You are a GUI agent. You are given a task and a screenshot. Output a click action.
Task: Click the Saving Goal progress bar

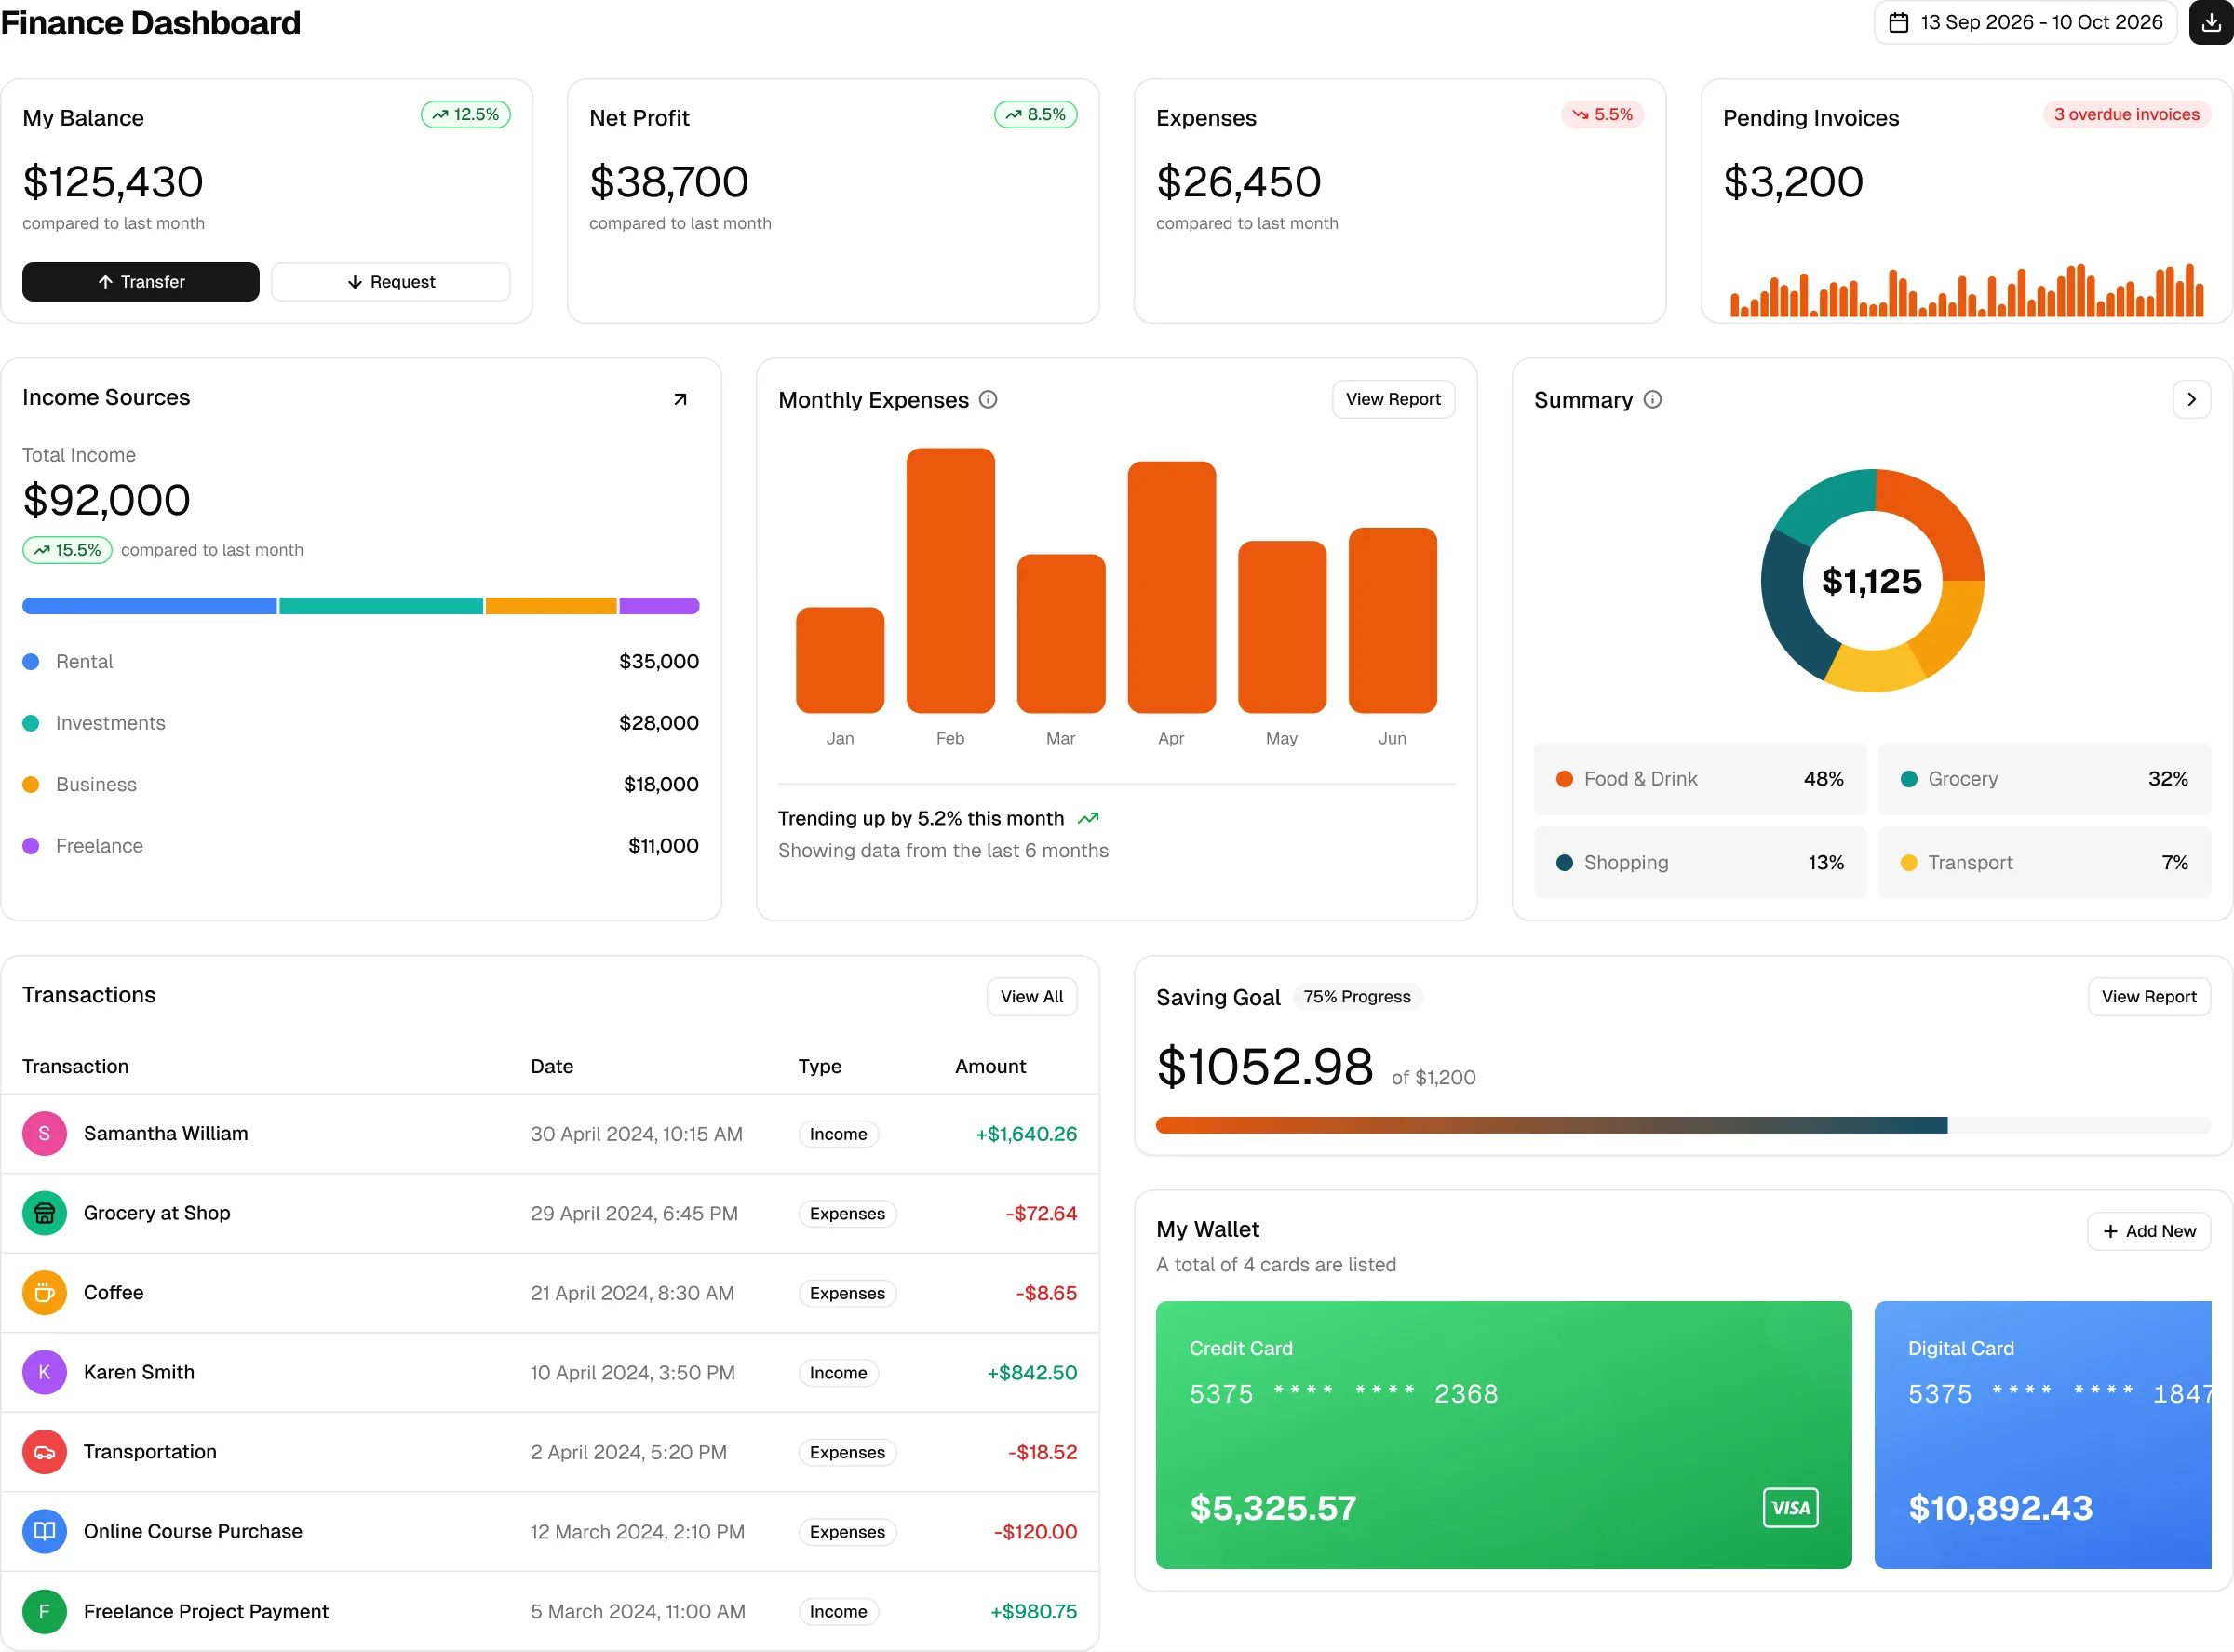tap(1683, 1125)
